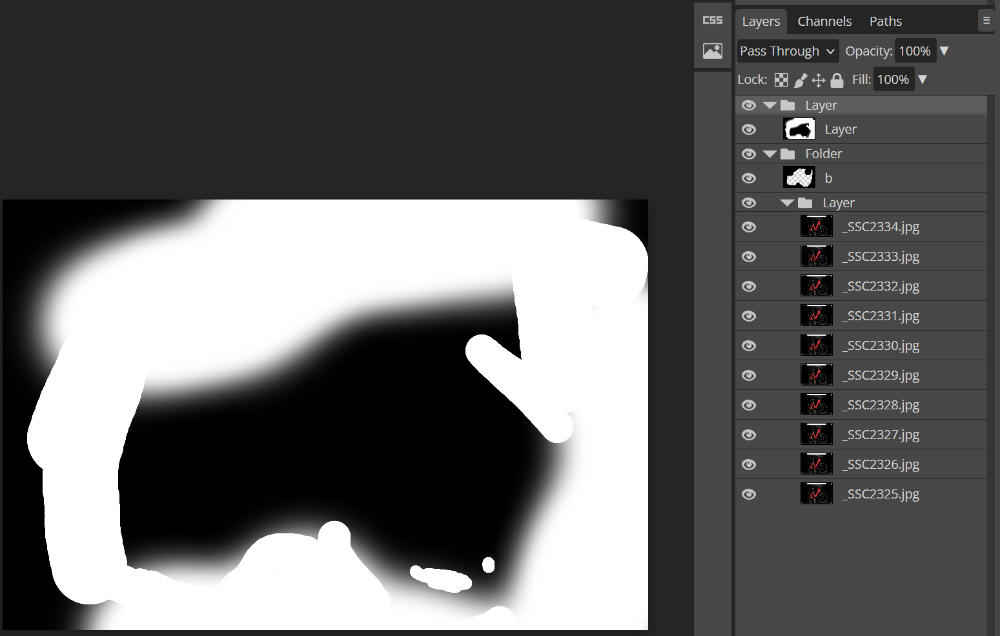Toggle visibility of nested Layer group
Screen dimensions: 1000x636
tap(749, 203)
